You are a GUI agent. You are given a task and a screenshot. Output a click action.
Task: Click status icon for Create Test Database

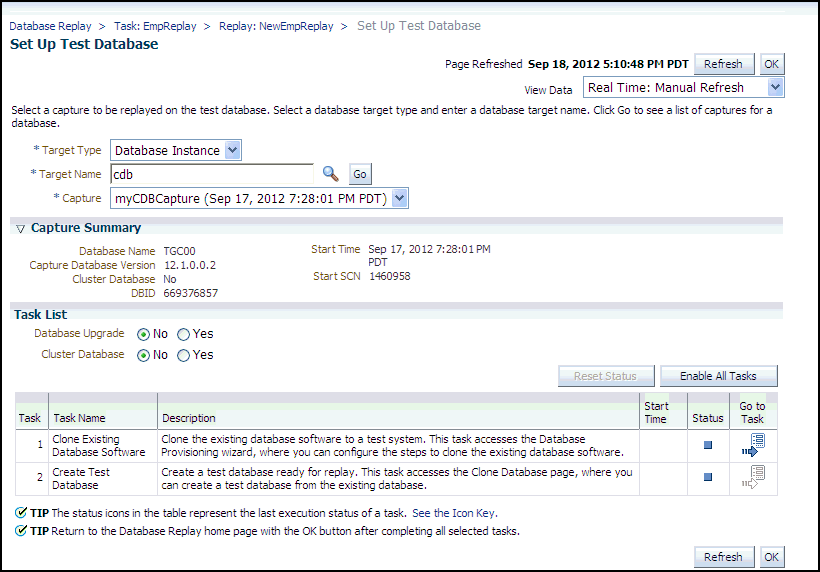(x=708, y=477)
